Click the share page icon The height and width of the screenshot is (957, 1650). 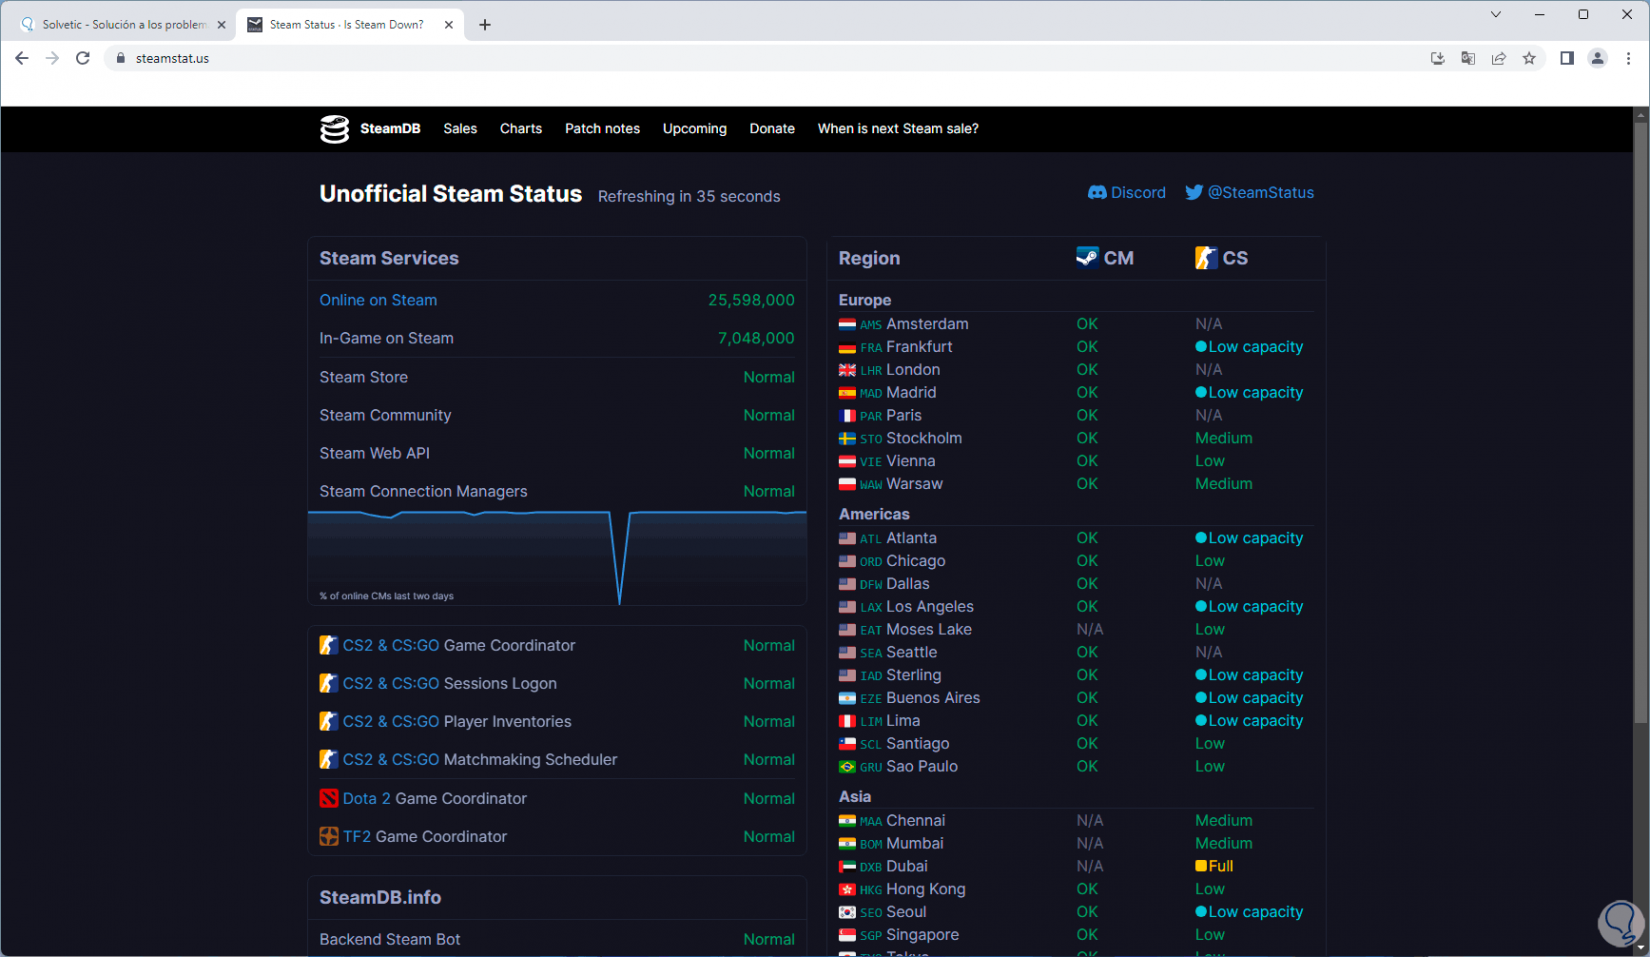pyautogui.click(x=1499, y=58)
